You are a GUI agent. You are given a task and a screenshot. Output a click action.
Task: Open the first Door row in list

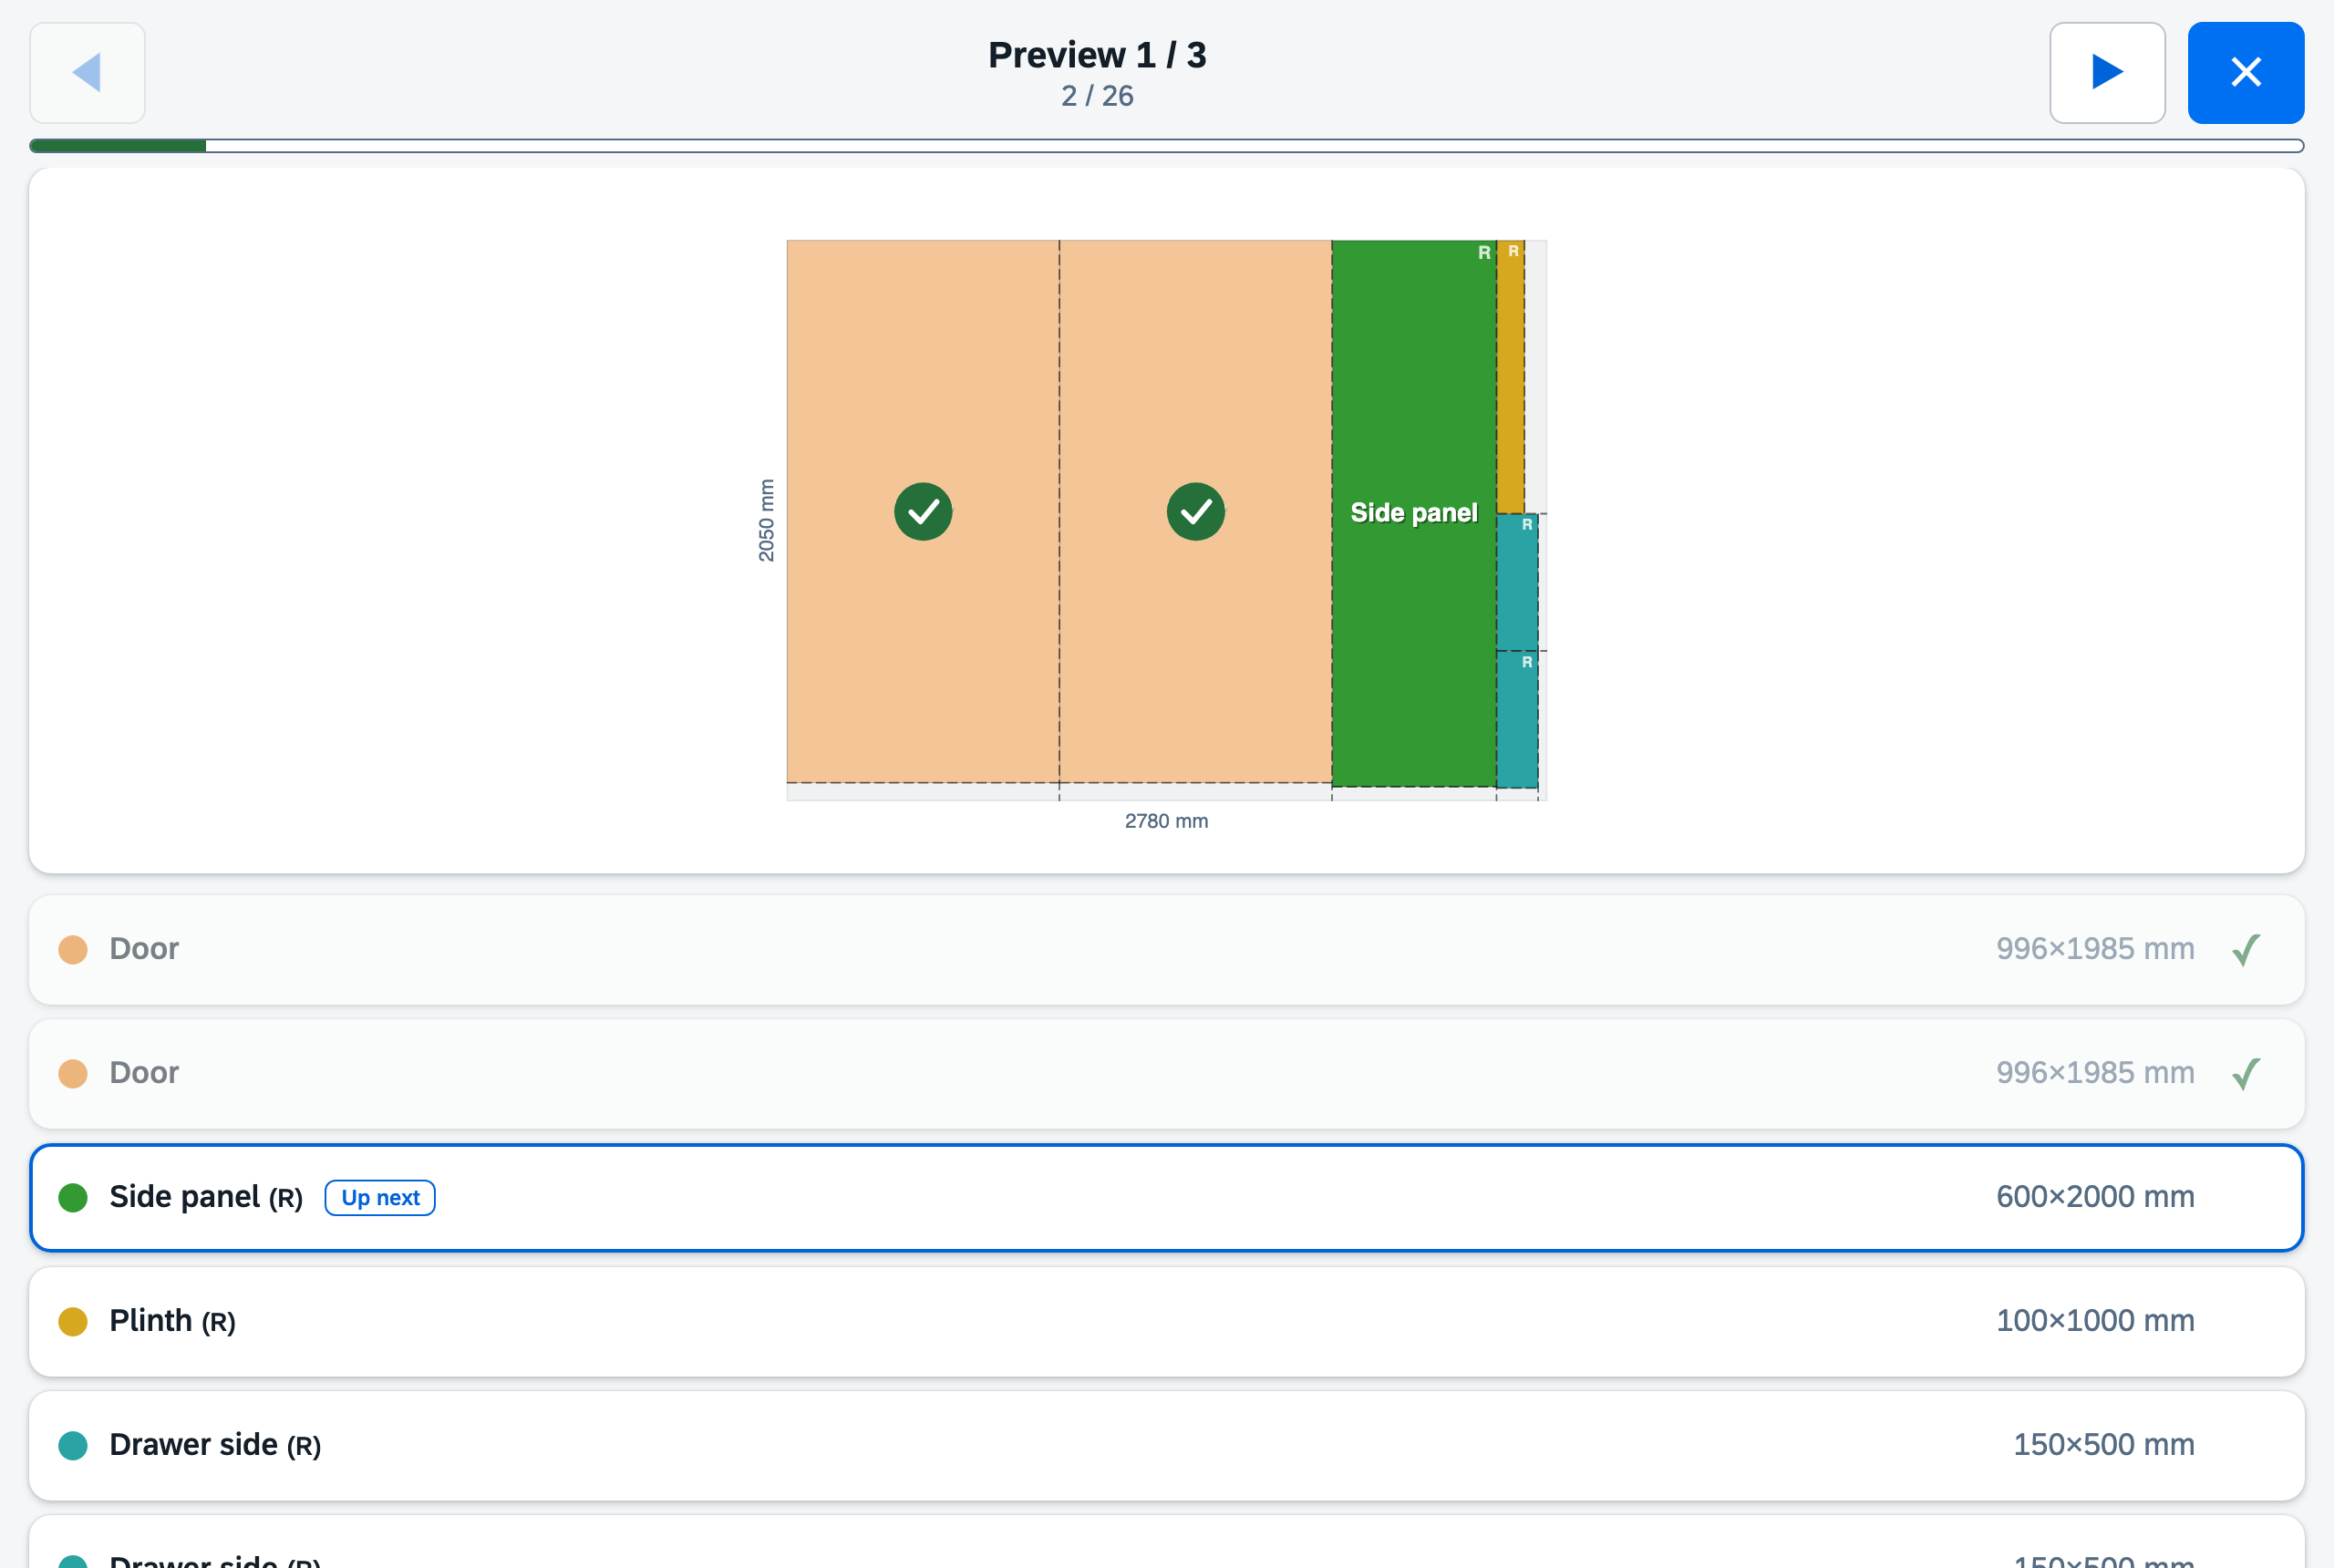click(x=1166, y=949)
